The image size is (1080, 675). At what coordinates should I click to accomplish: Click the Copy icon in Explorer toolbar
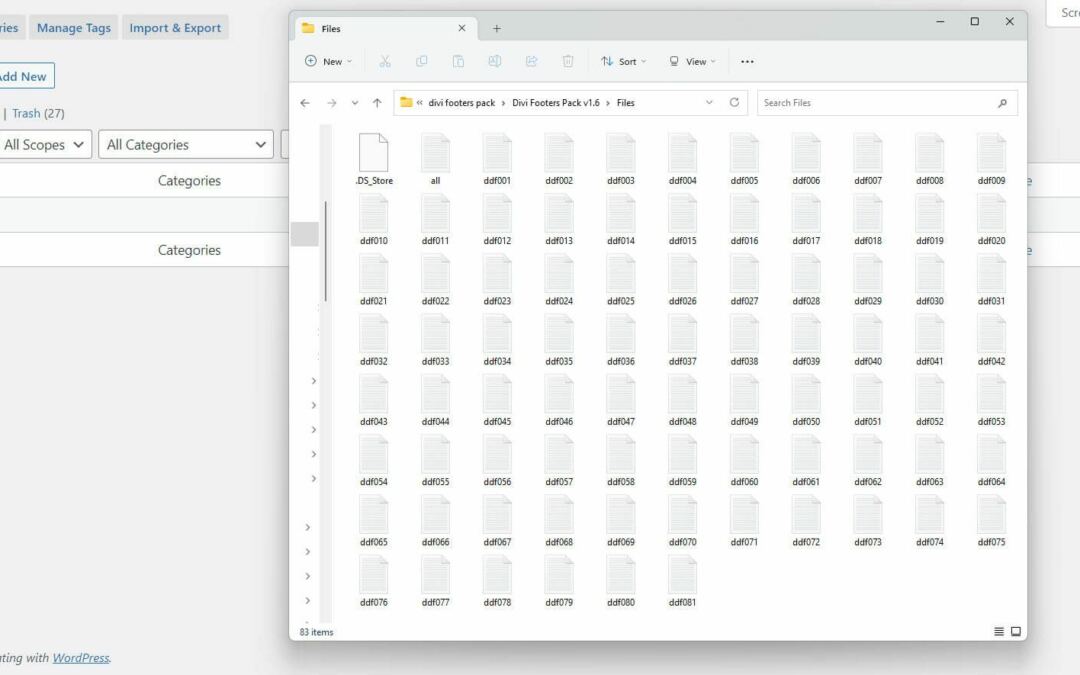pos(421,61)
